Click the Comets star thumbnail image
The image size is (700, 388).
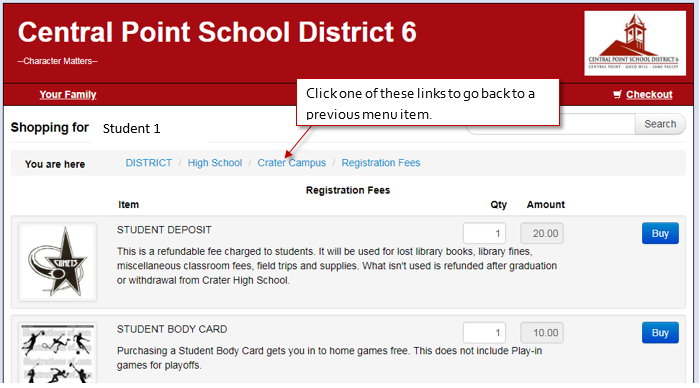coord(58,262)
